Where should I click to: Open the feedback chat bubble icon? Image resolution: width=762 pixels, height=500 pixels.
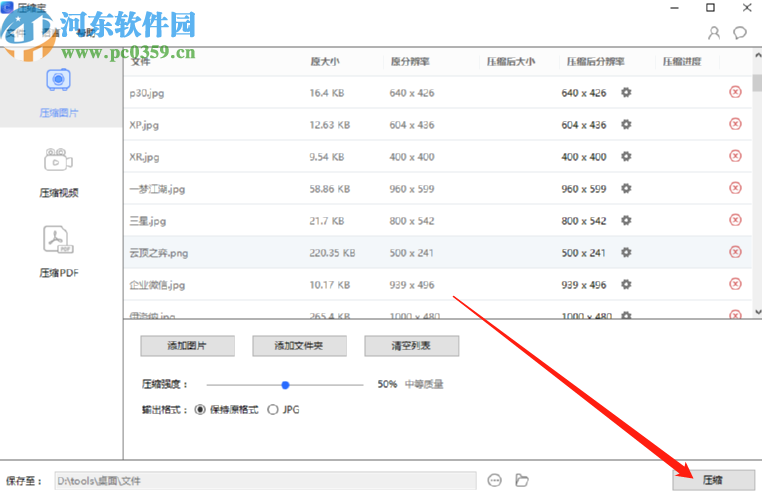740,33
